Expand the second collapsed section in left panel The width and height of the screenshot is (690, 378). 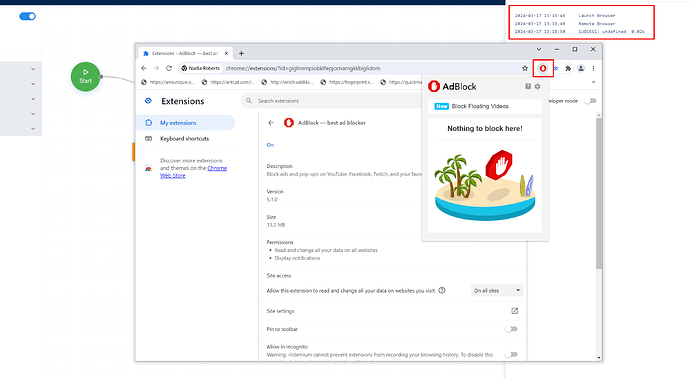(33, 84)
